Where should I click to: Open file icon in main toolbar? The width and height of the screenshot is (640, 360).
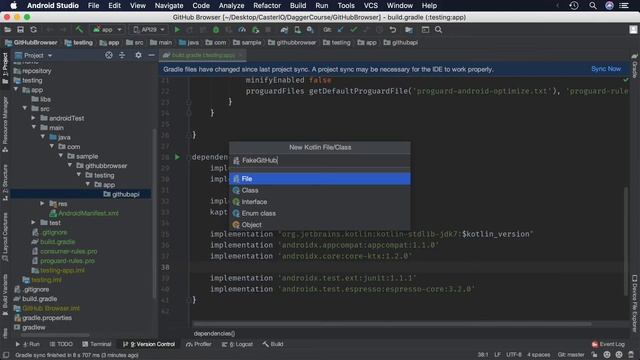pos(8,30)
